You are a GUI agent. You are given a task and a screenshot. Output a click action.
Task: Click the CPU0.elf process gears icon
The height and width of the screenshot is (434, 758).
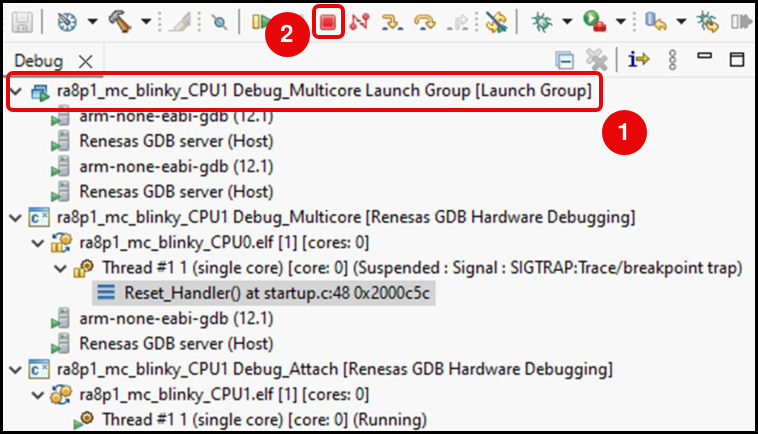(x=61, y=243)
